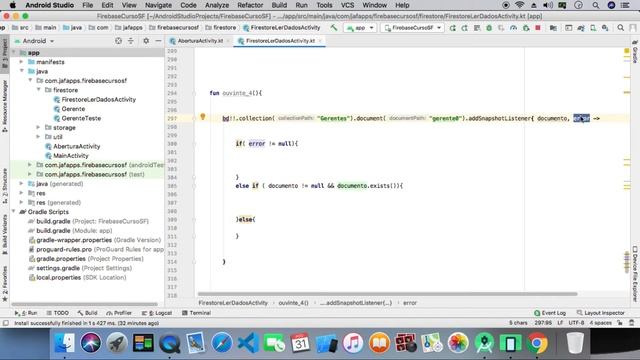The height and width of the screenshot is (360, 640).
Task: Toggle the Favorites side panel
Action: point(5,284)
